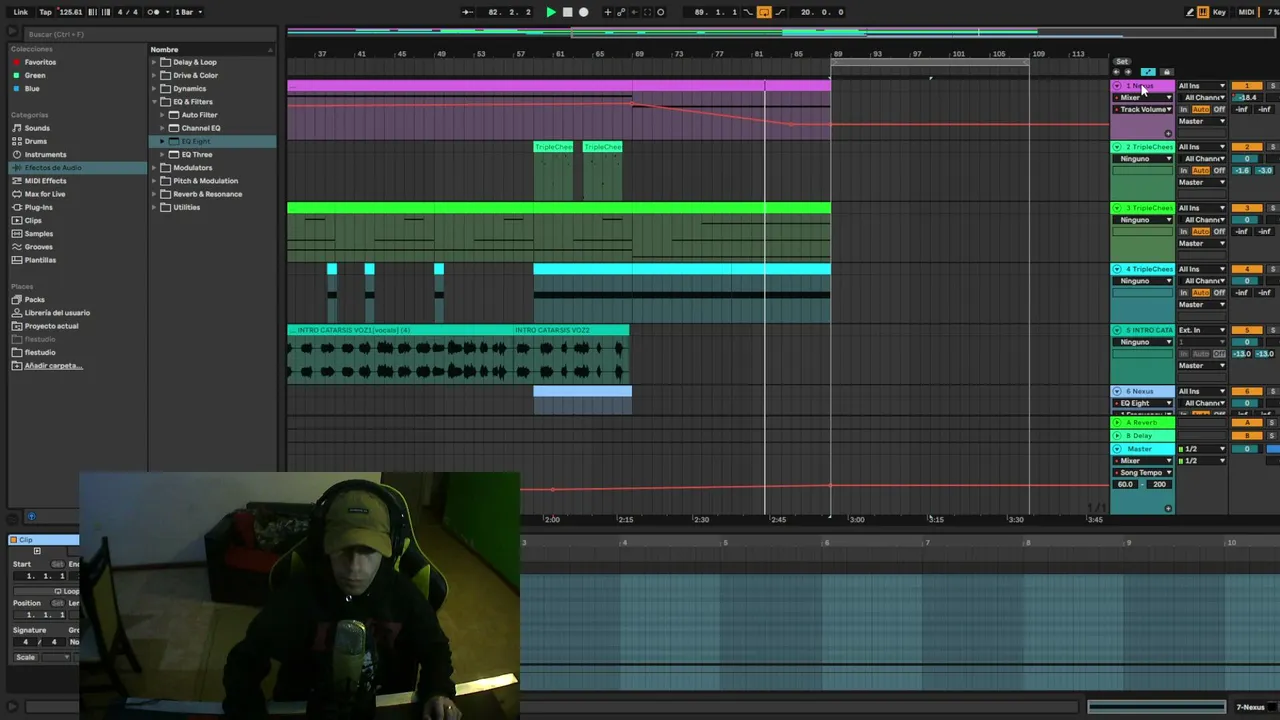Open the Key map mode

click(x=1219, y=12)
